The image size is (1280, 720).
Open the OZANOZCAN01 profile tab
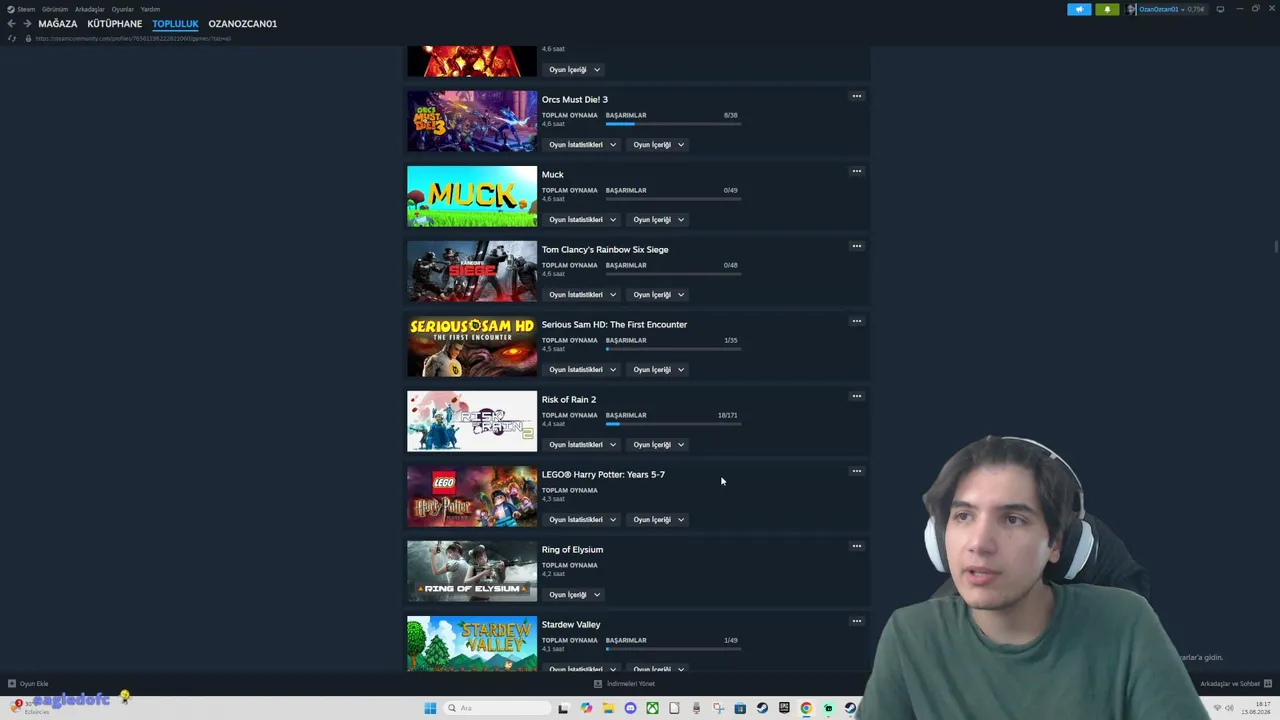coord(243,24)
